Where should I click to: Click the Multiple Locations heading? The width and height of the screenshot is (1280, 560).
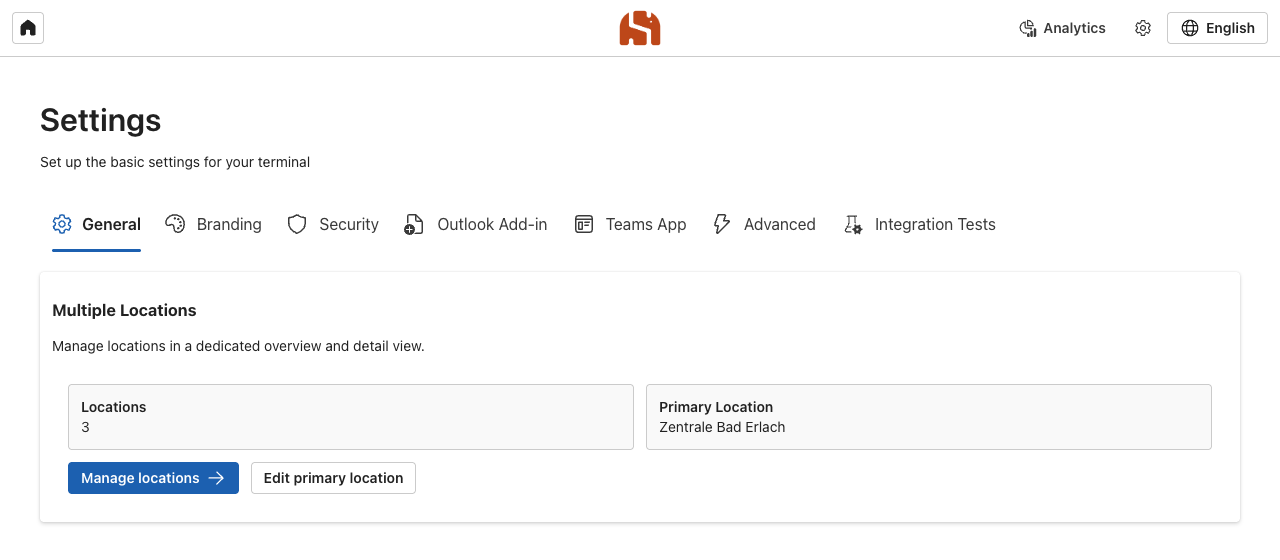pyautogui.click(x=124, y=310)
